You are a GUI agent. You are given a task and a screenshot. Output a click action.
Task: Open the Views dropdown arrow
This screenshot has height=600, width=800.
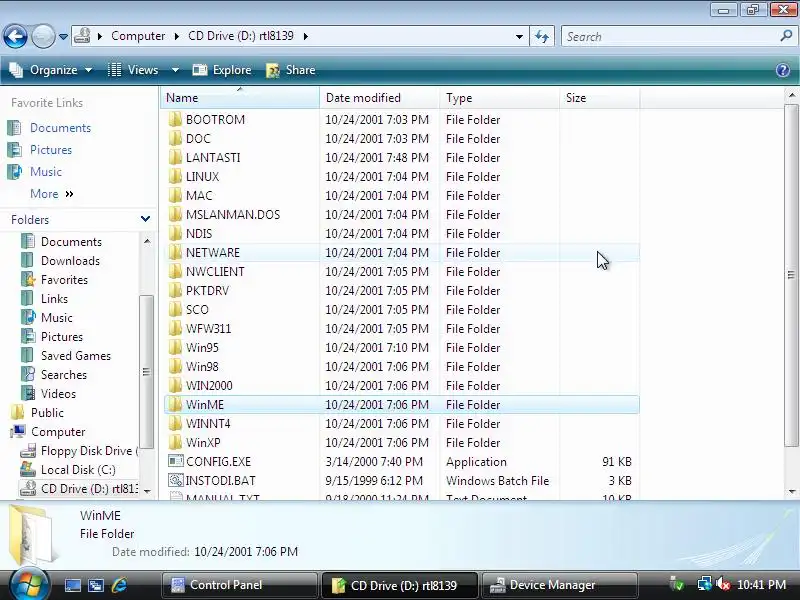tap(175, 70)
